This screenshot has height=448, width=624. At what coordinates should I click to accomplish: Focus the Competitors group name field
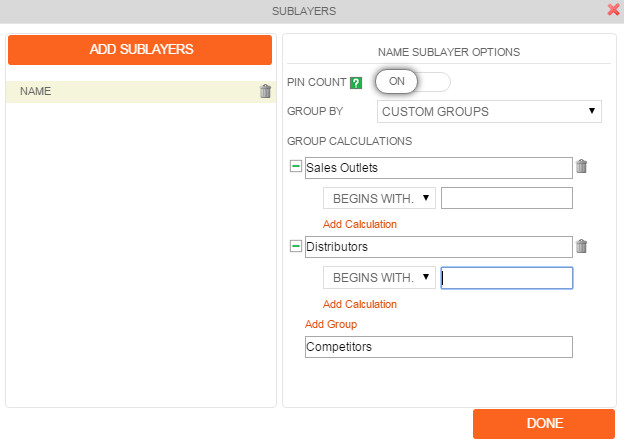[439, 347]
